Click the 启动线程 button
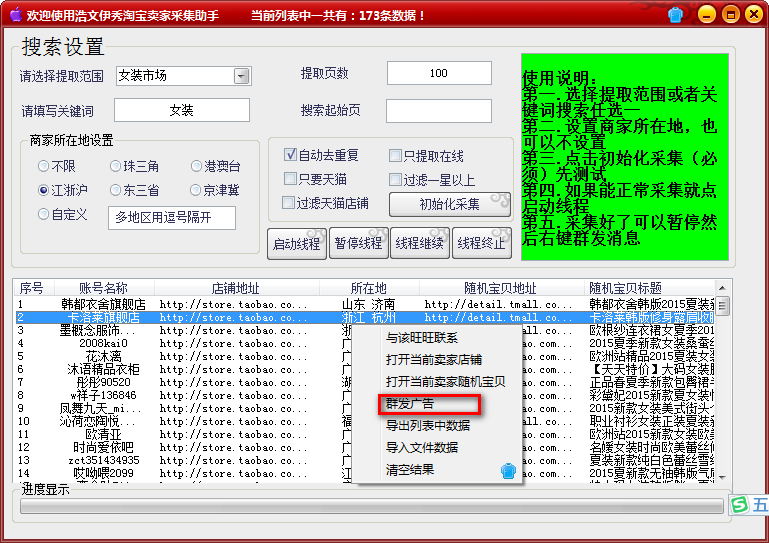Screen dimensions: 769x543 pyautogui.click(x=297, y=243)
